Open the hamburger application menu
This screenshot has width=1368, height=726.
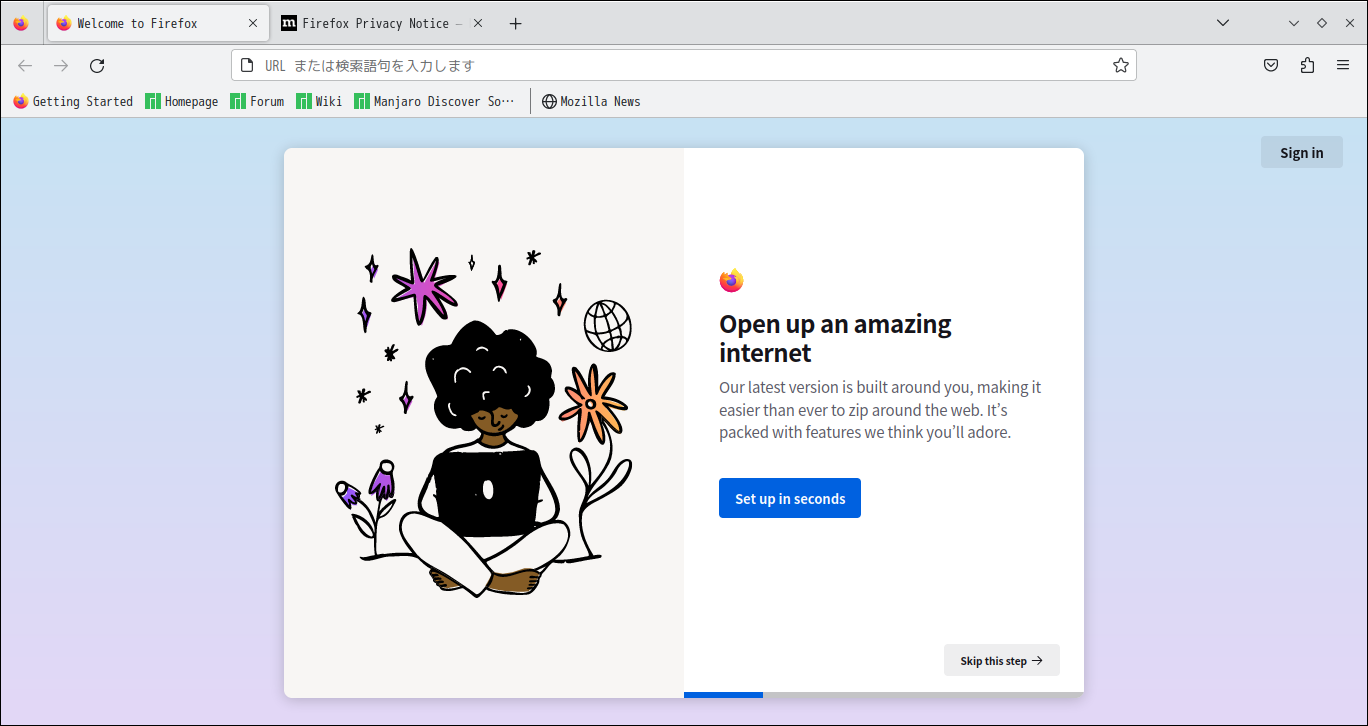[1343, 66]
